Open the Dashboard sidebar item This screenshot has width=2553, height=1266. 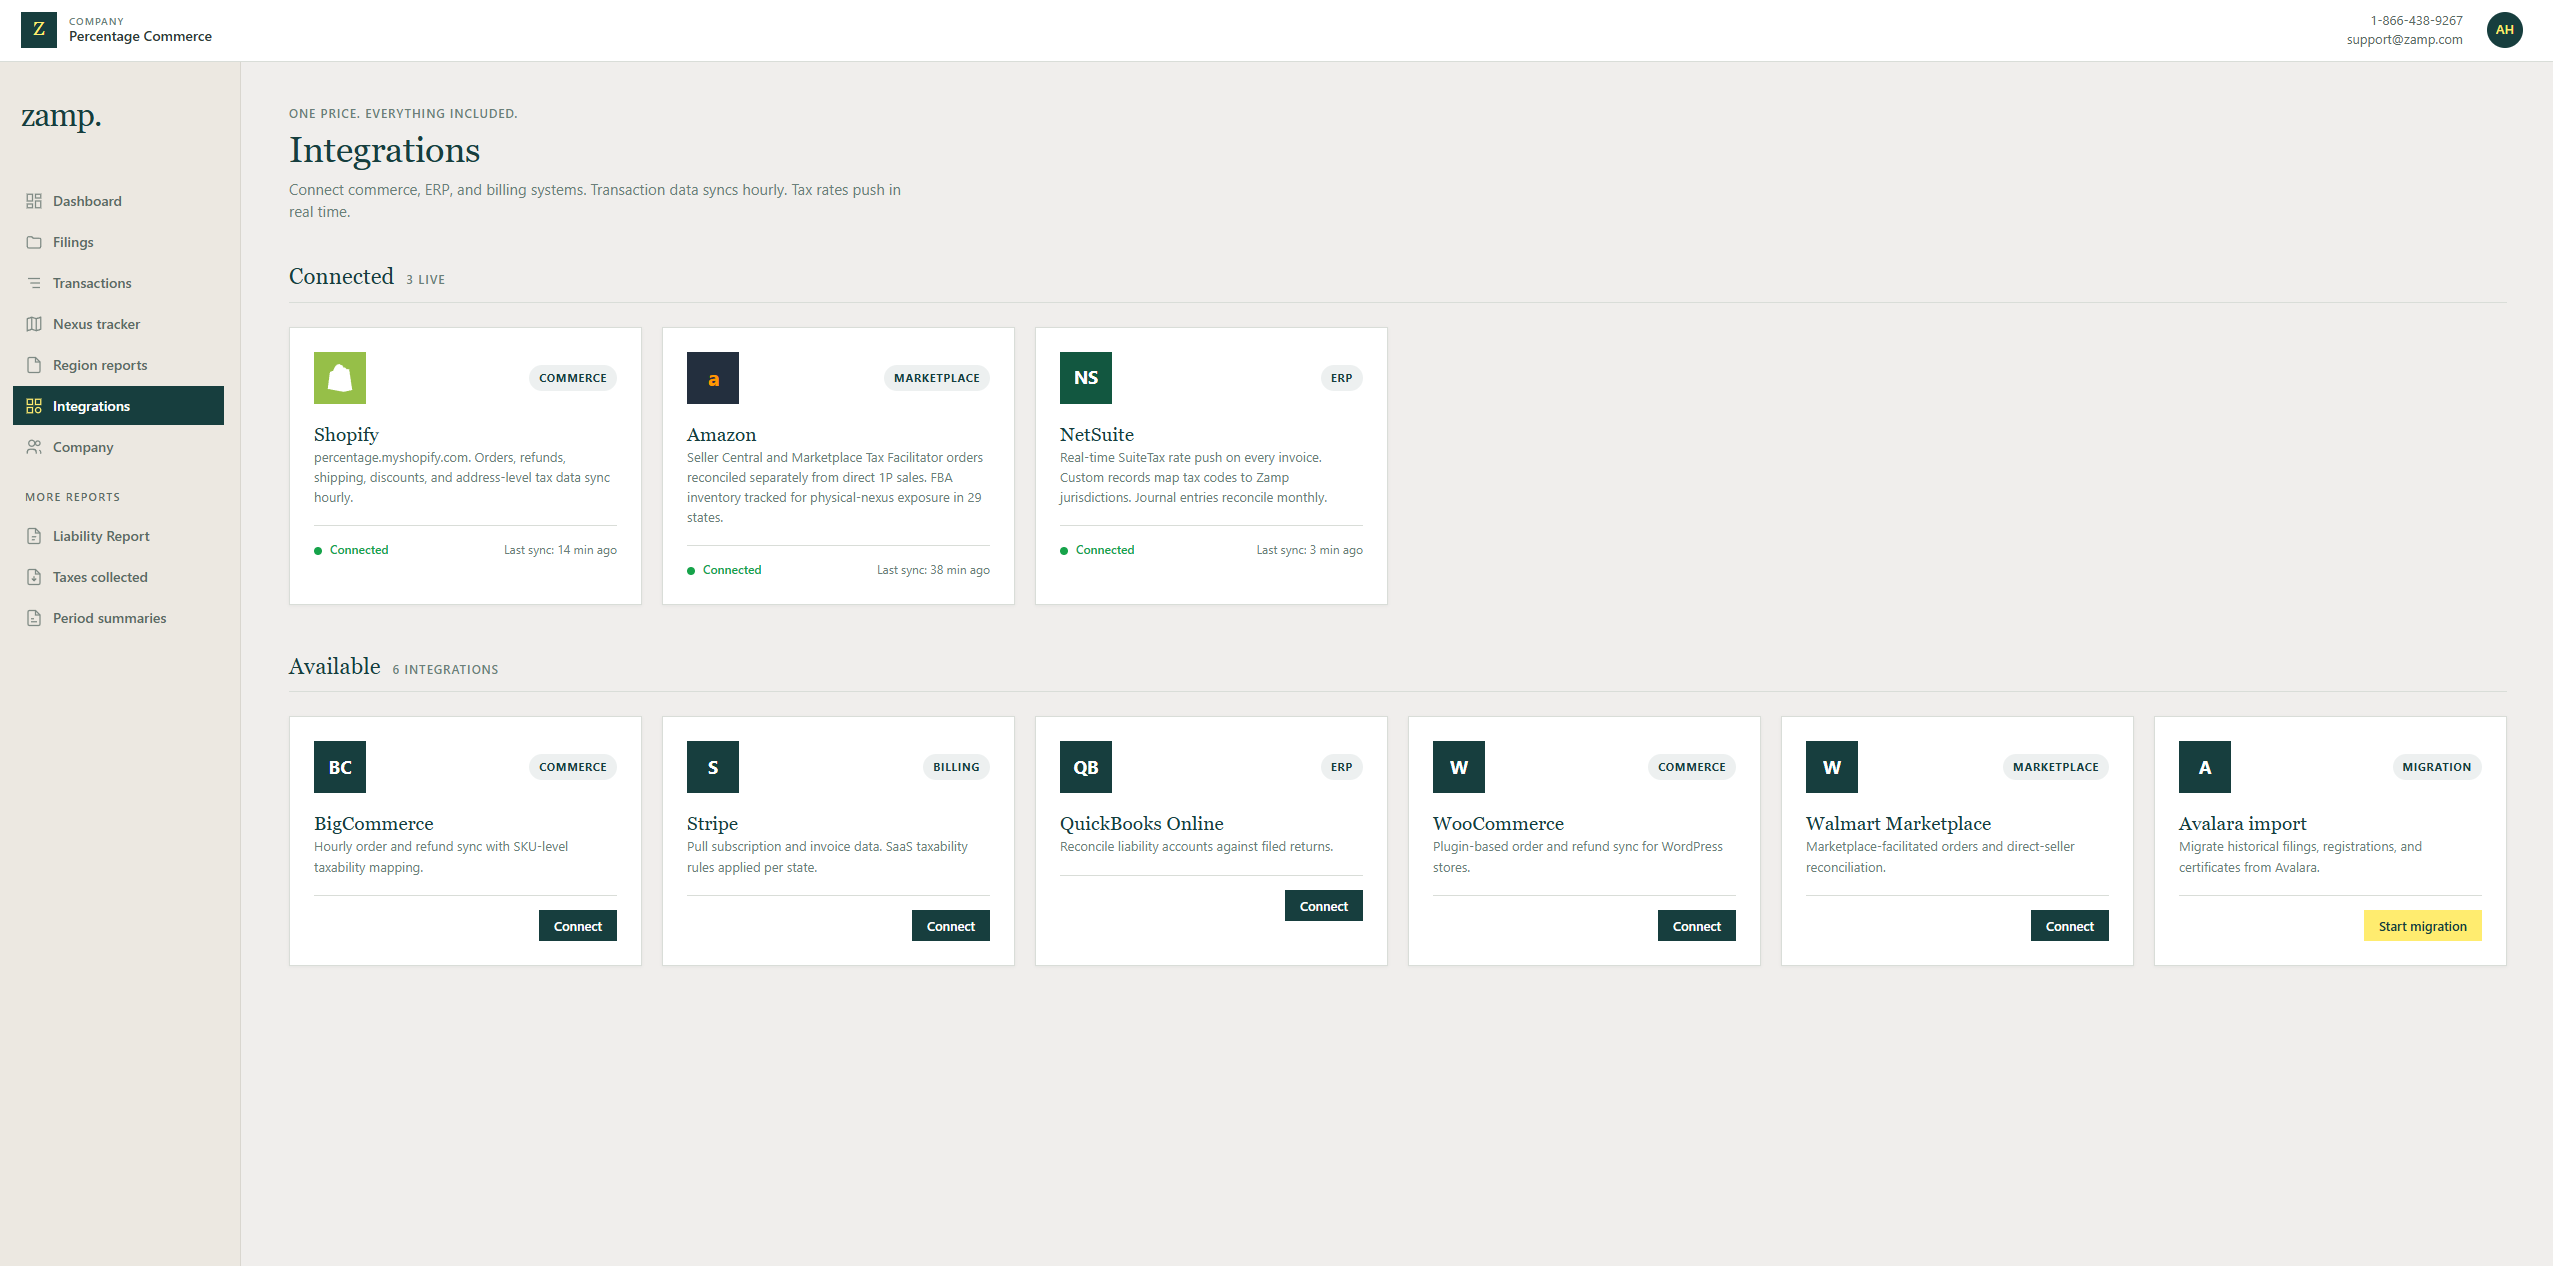coord(87,201)
